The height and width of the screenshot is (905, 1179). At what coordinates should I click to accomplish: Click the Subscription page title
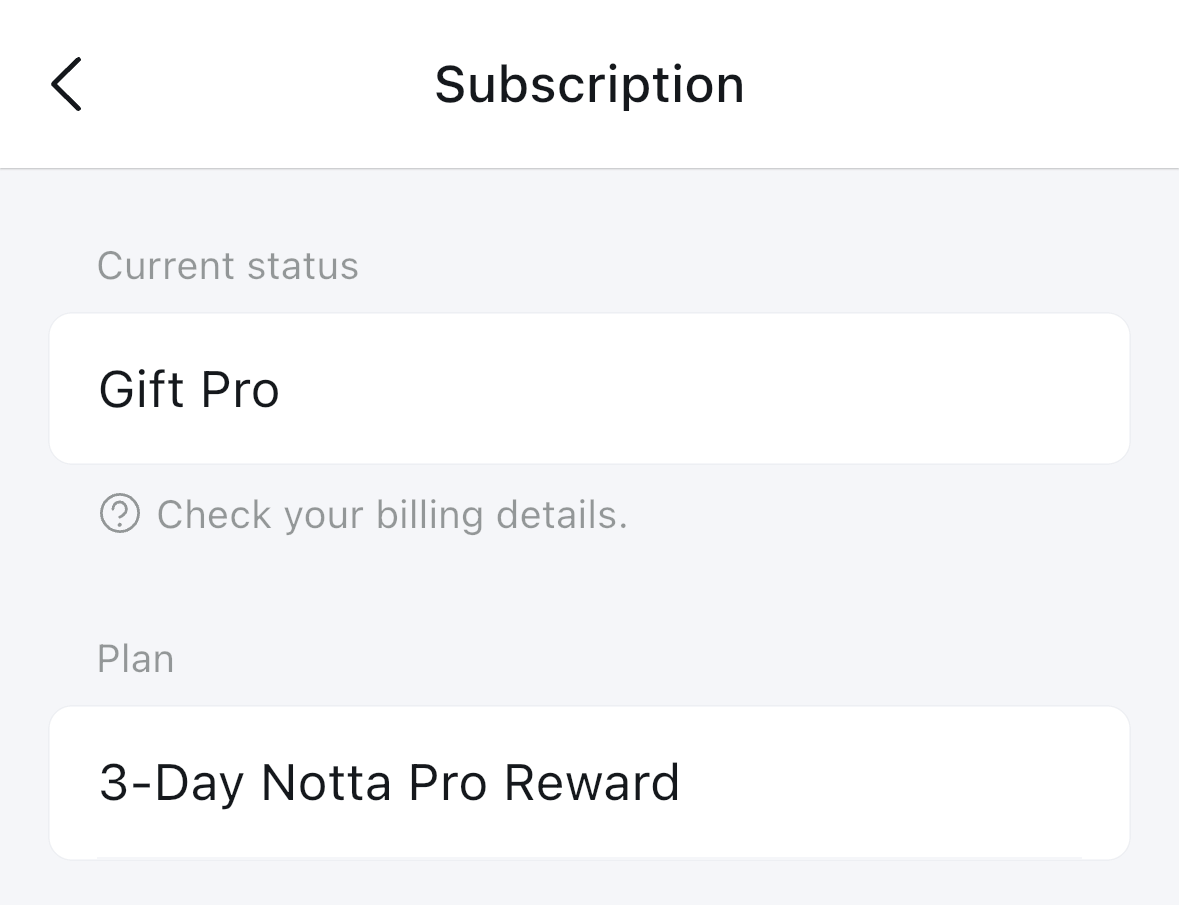point(590,85)
